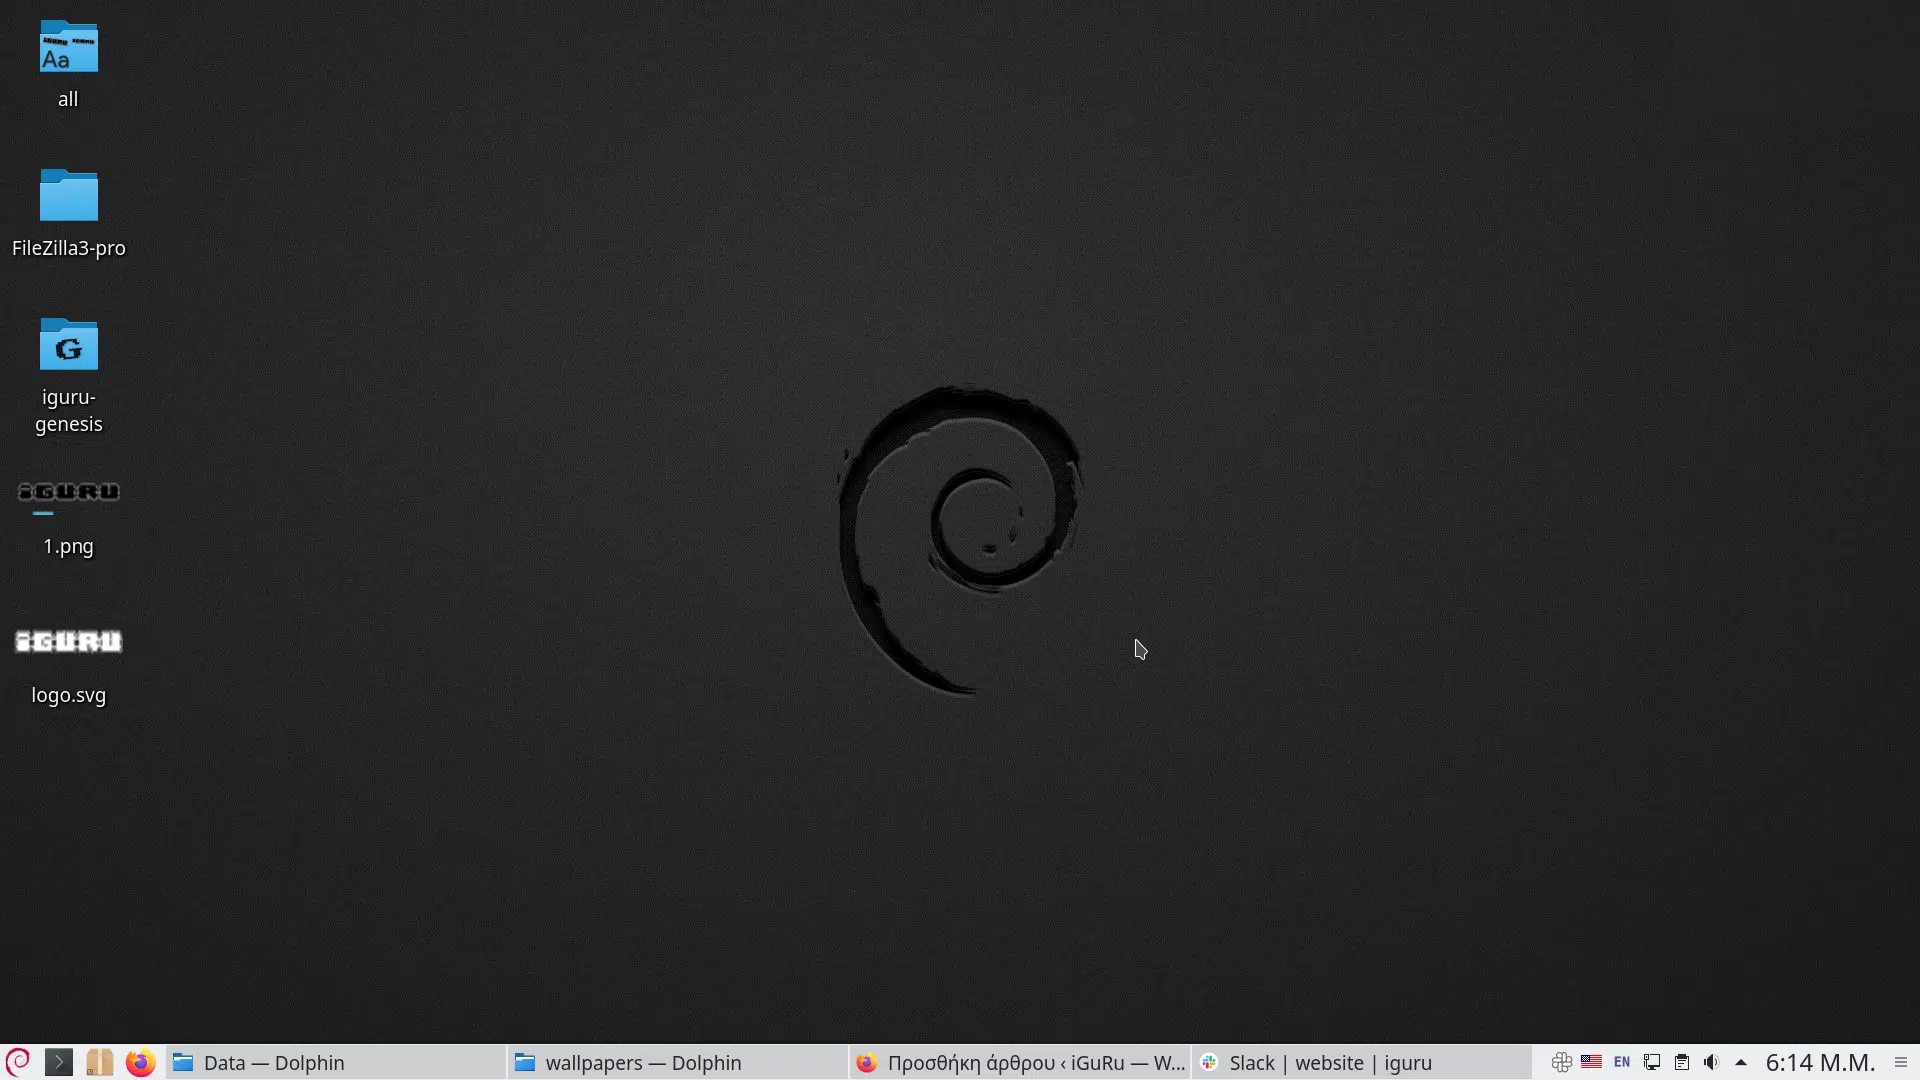Click the US flag keyboard layout icon
This screenshot has height=1080, width=1920.
point(1591,1062)
